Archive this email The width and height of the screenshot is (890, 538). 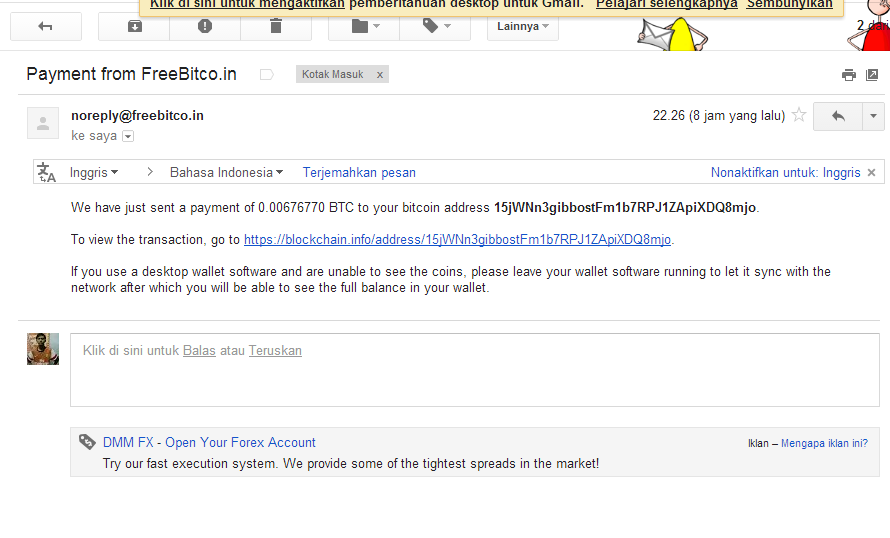pos(134,26)
